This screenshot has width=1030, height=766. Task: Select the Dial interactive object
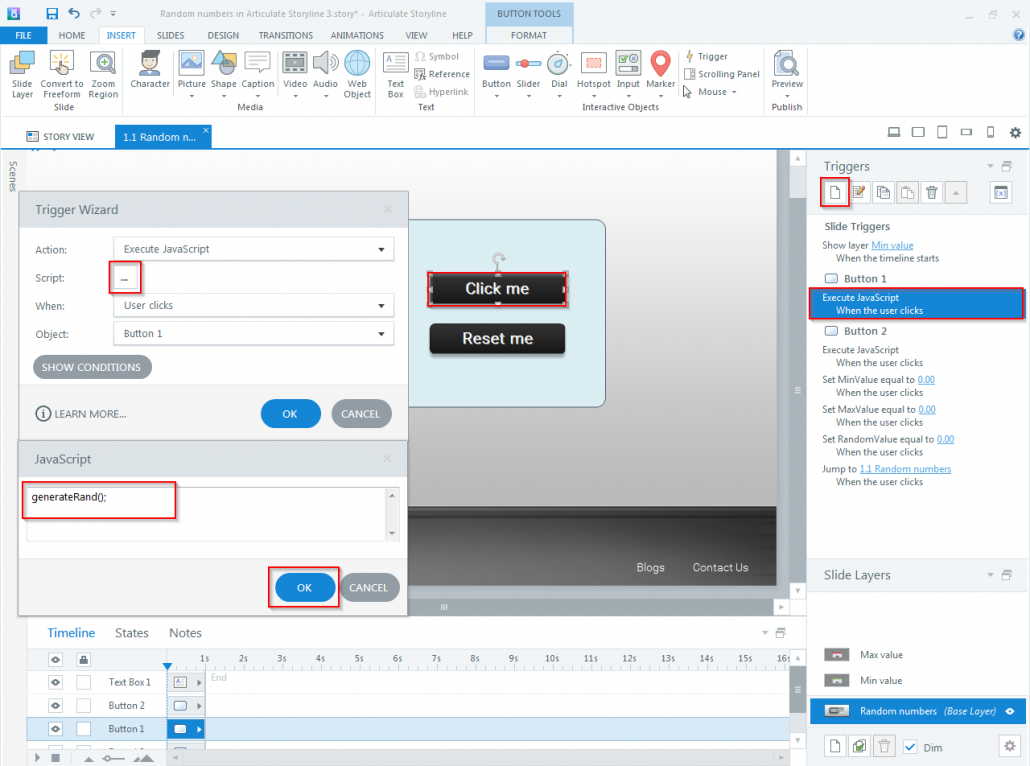click(x=559, y=70)
